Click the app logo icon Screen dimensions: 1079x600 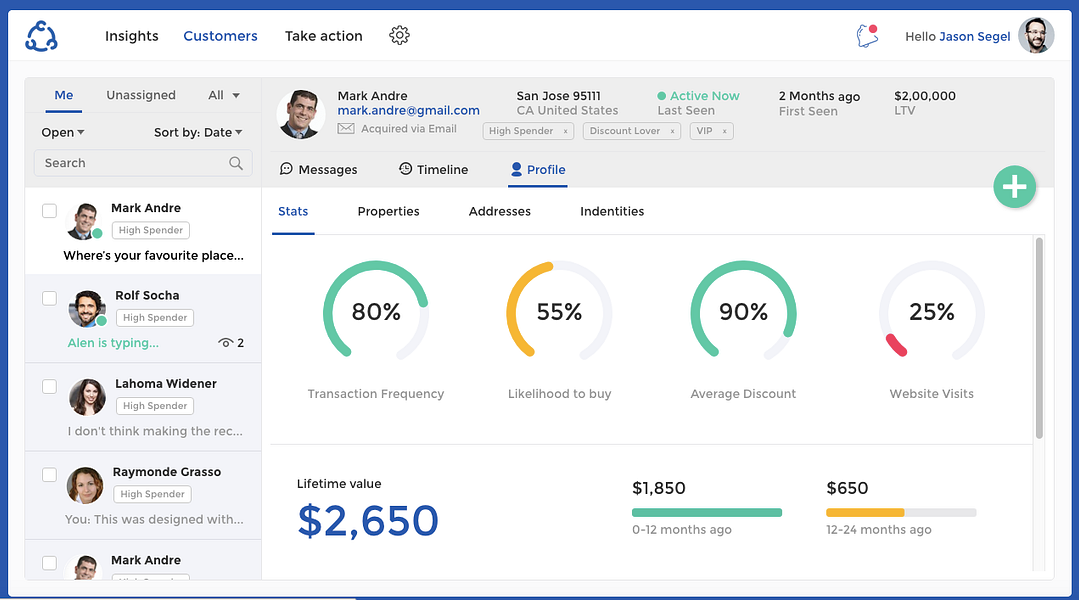[42, 36]
